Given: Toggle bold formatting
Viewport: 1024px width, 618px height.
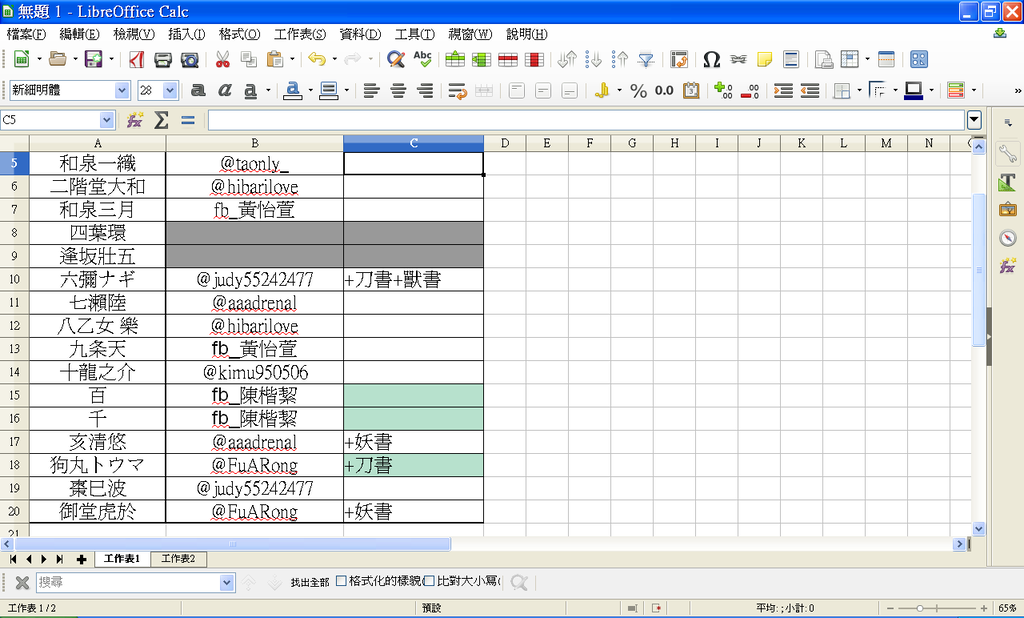Looking at the screenshot, I should tap(198, 91).
